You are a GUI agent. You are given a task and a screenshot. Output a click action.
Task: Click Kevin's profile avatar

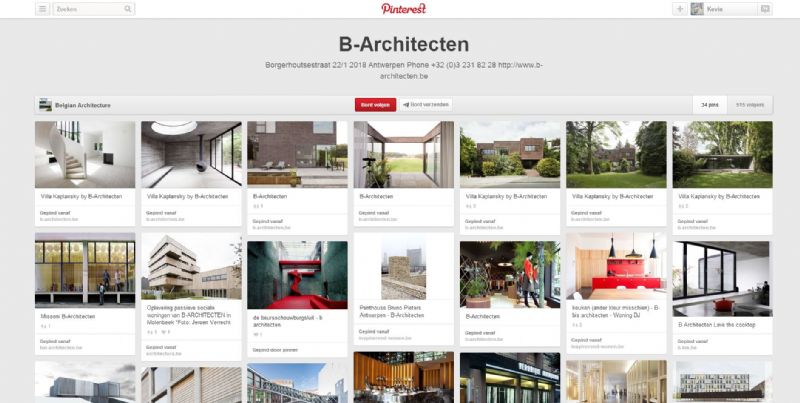click(697, 9)
